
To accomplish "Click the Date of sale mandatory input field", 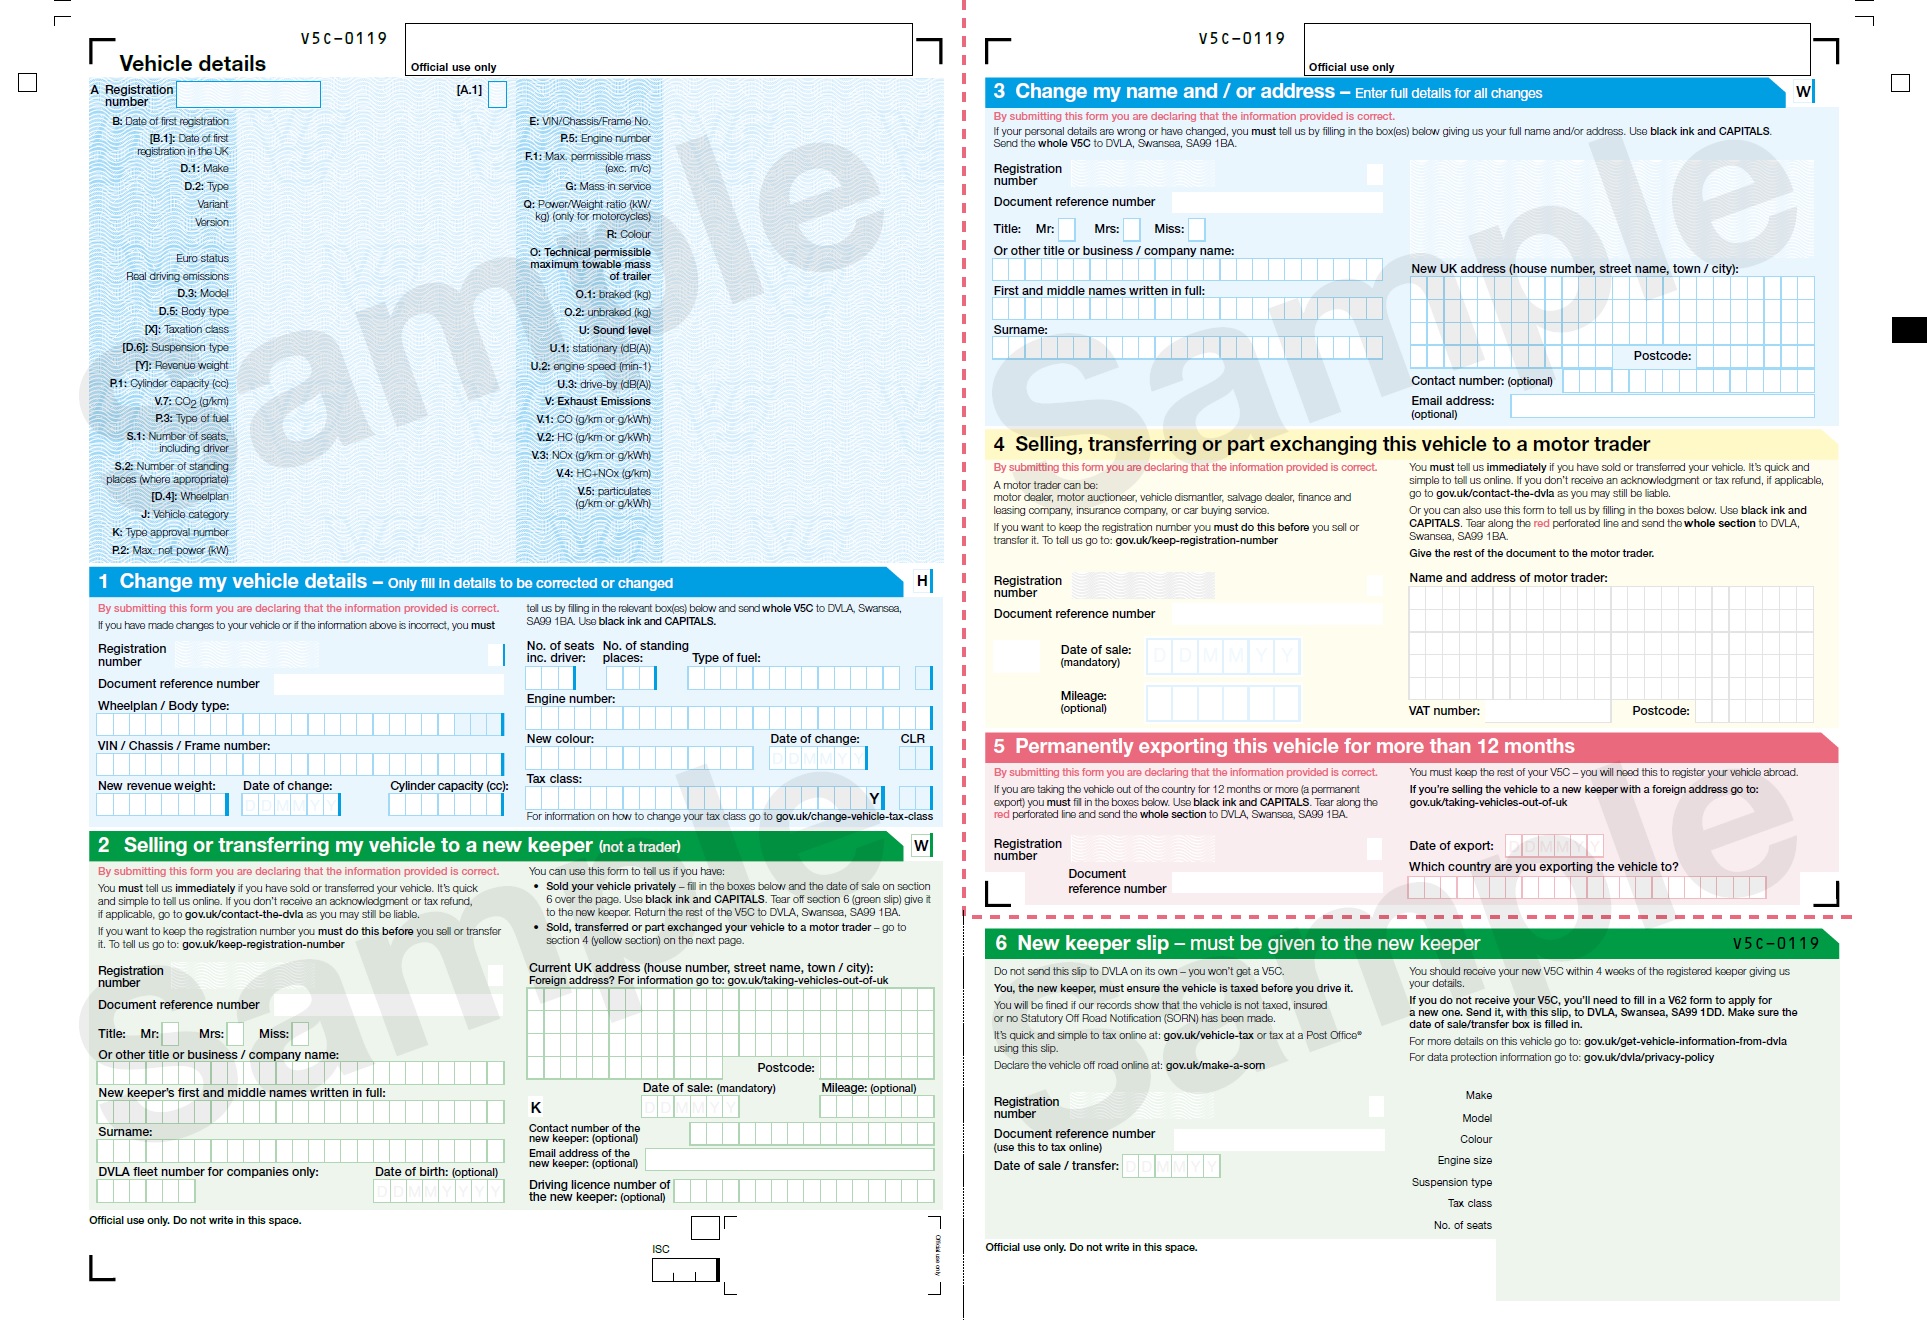I will 684,1110.
